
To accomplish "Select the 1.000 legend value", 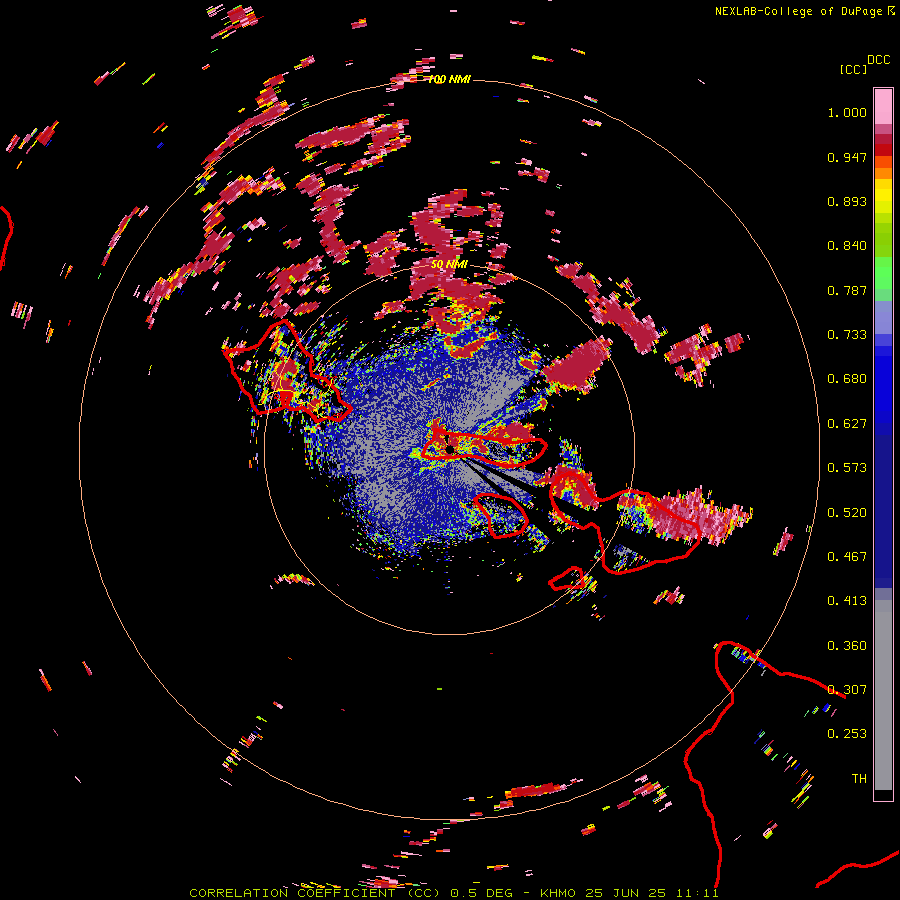I will pyautogui.click(x=847, y=112).
